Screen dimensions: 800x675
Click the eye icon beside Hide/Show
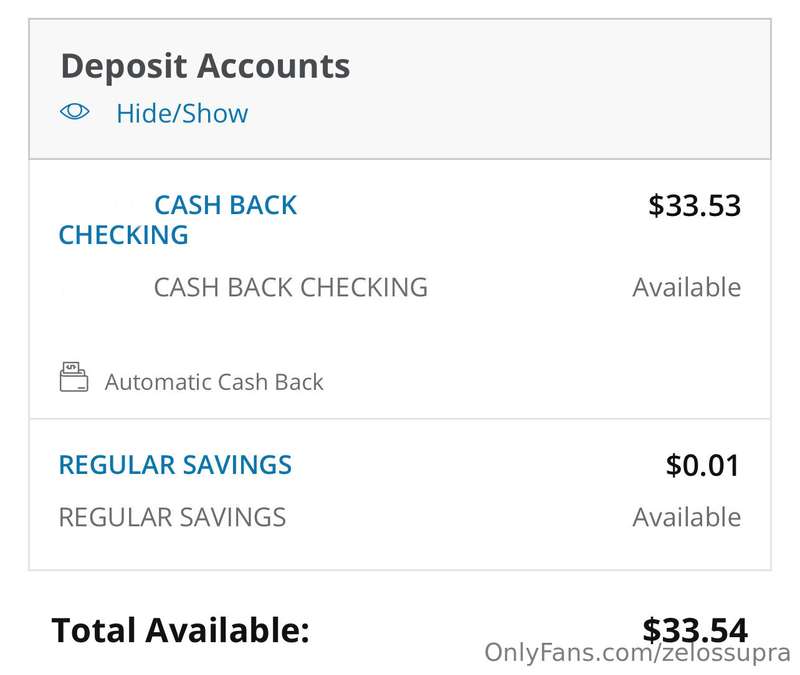click(x=74, y=112)
